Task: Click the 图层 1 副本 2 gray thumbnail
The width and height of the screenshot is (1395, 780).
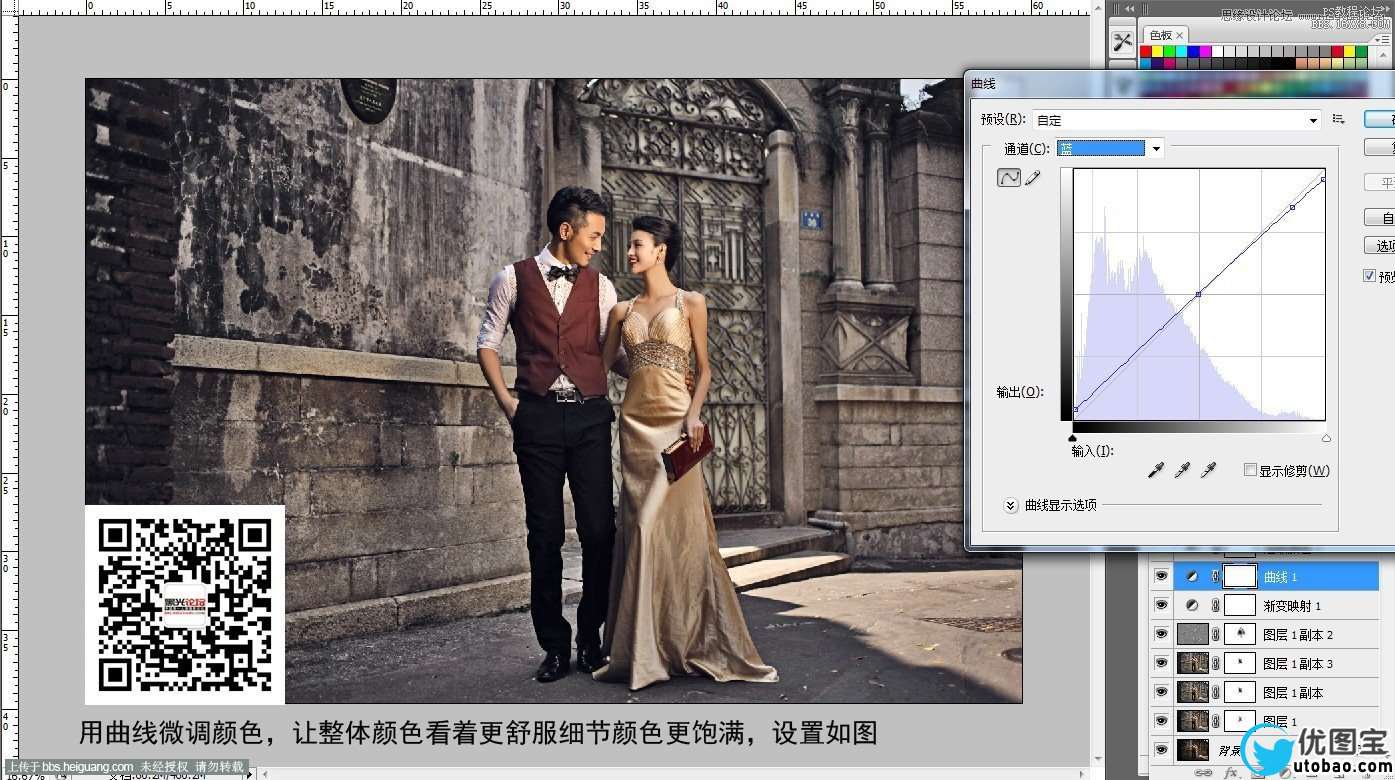Action: pos(1192,635)
